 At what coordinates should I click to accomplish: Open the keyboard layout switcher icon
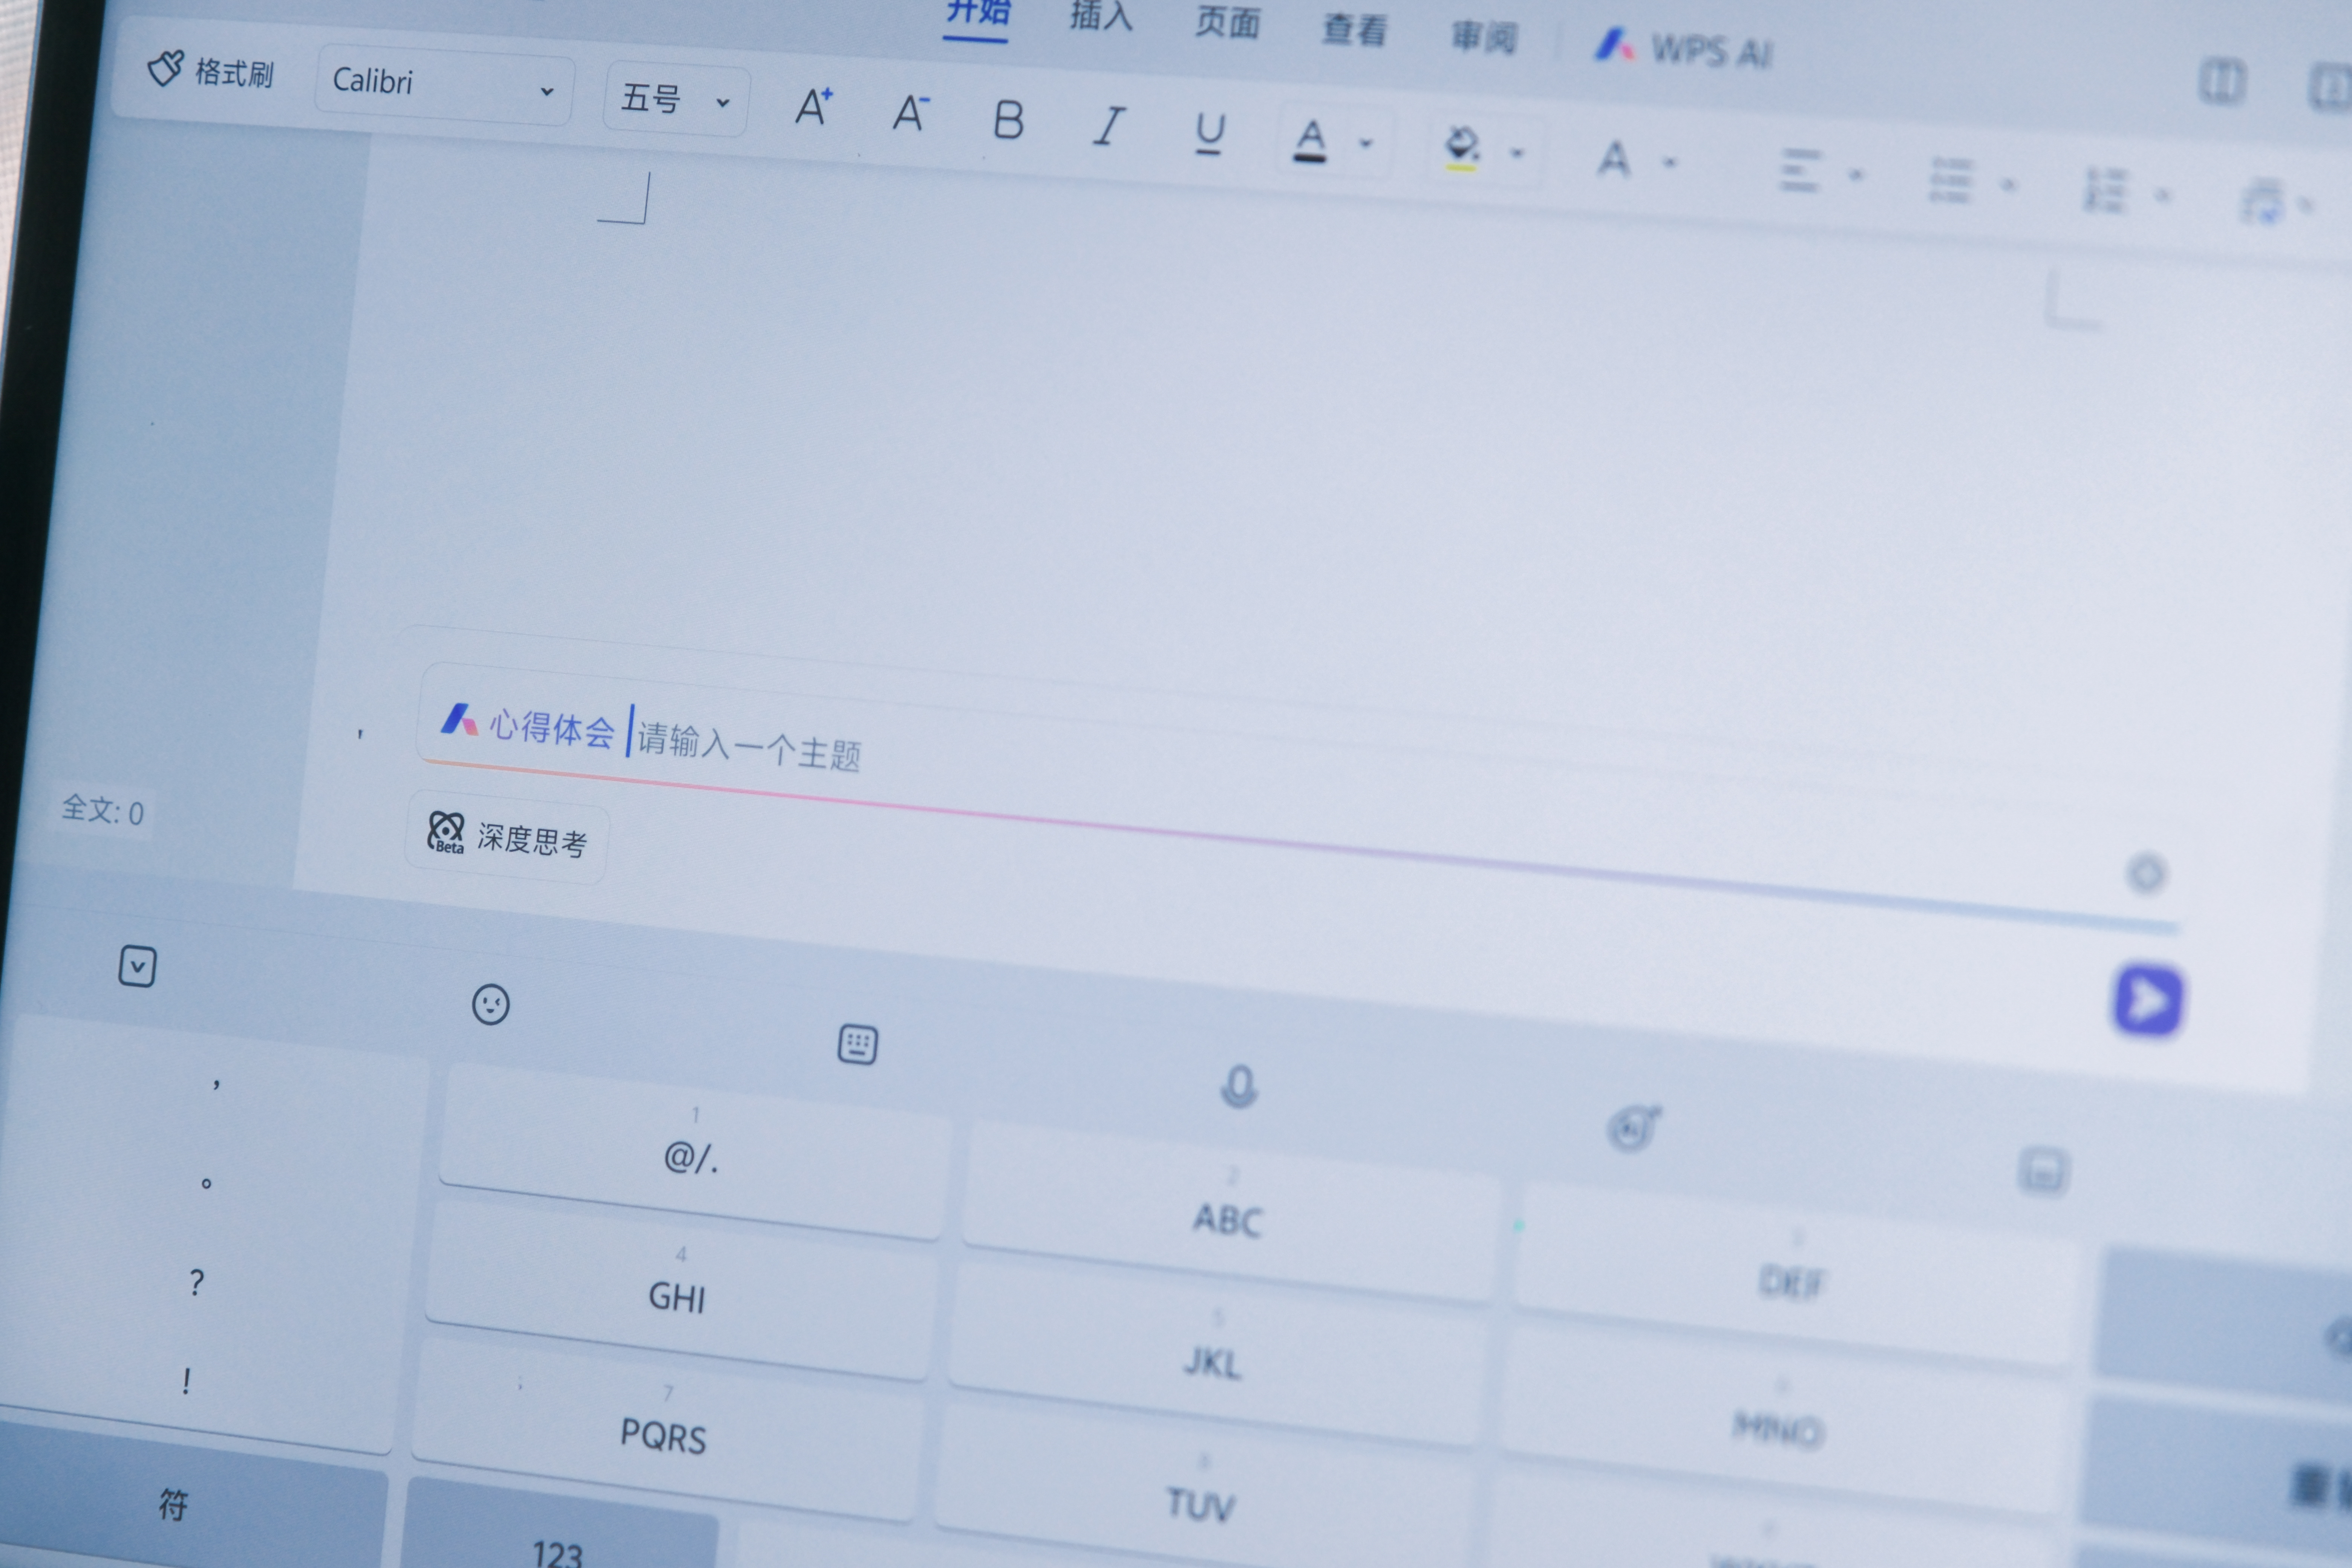pos(857,1044)
